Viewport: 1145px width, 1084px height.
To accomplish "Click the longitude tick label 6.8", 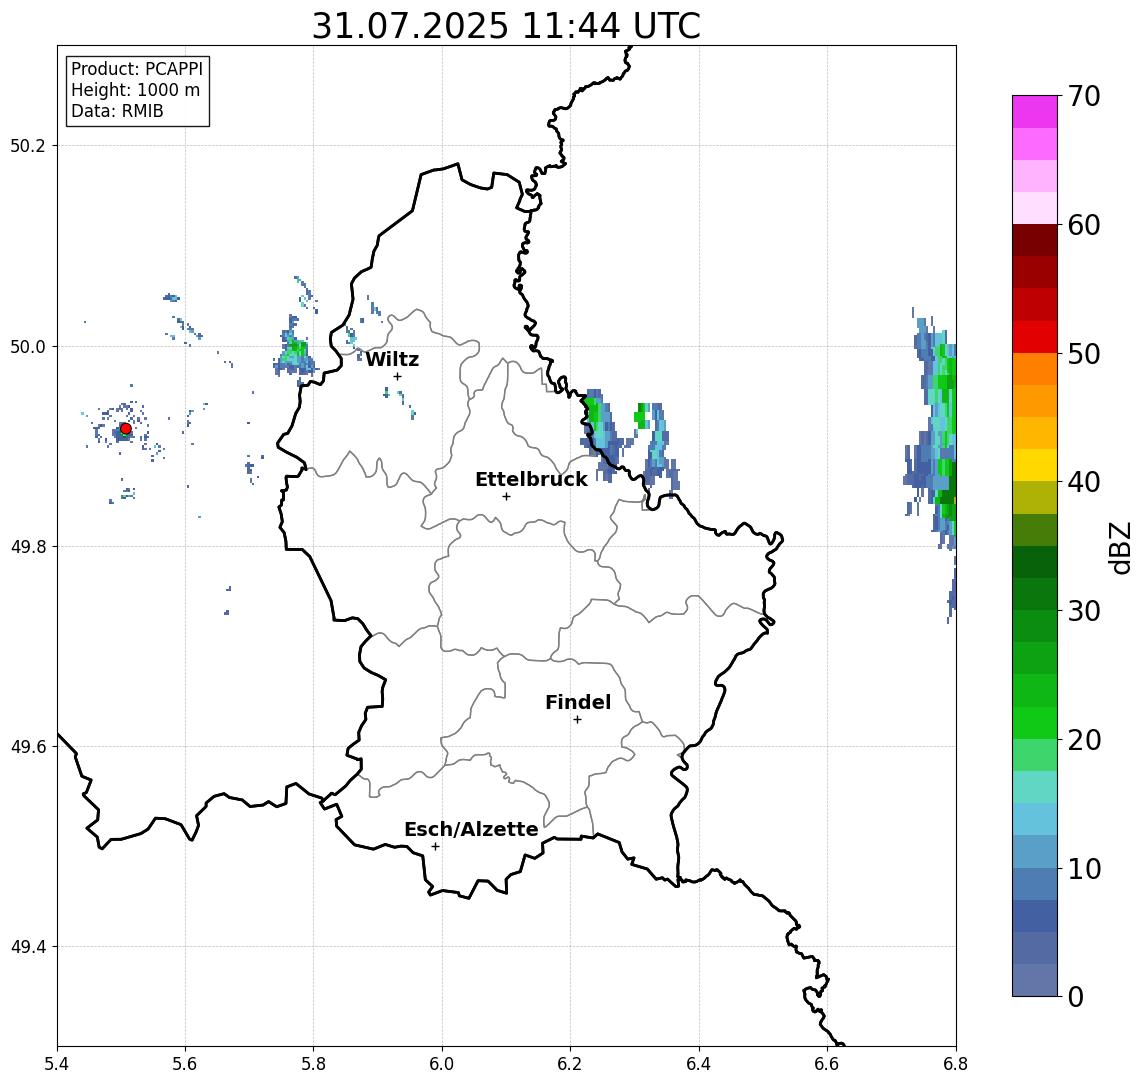I will point(956,1064).
